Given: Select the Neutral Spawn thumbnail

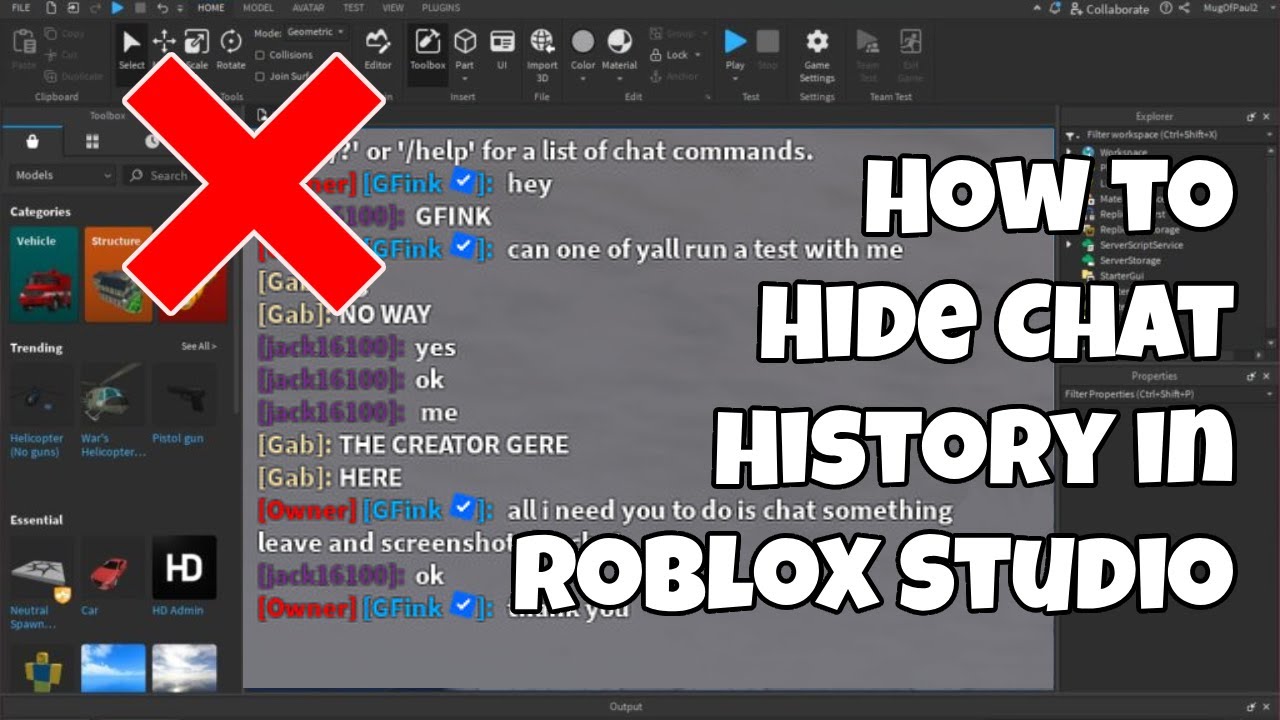Looking at the screenshot, I should (42, 568).
